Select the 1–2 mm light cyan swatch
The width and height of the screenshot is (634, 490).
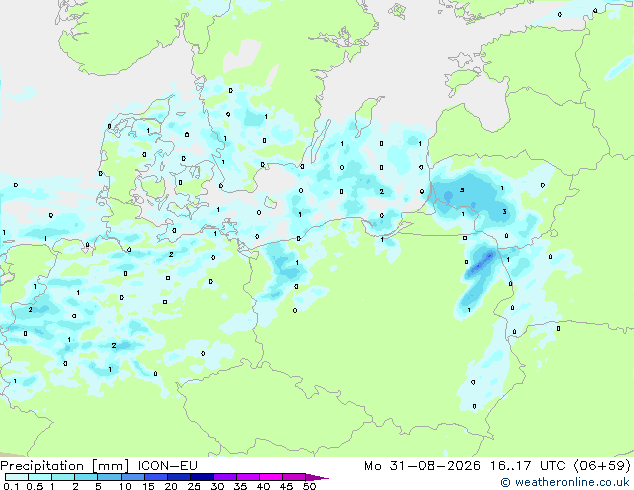(x=63, y=477)
